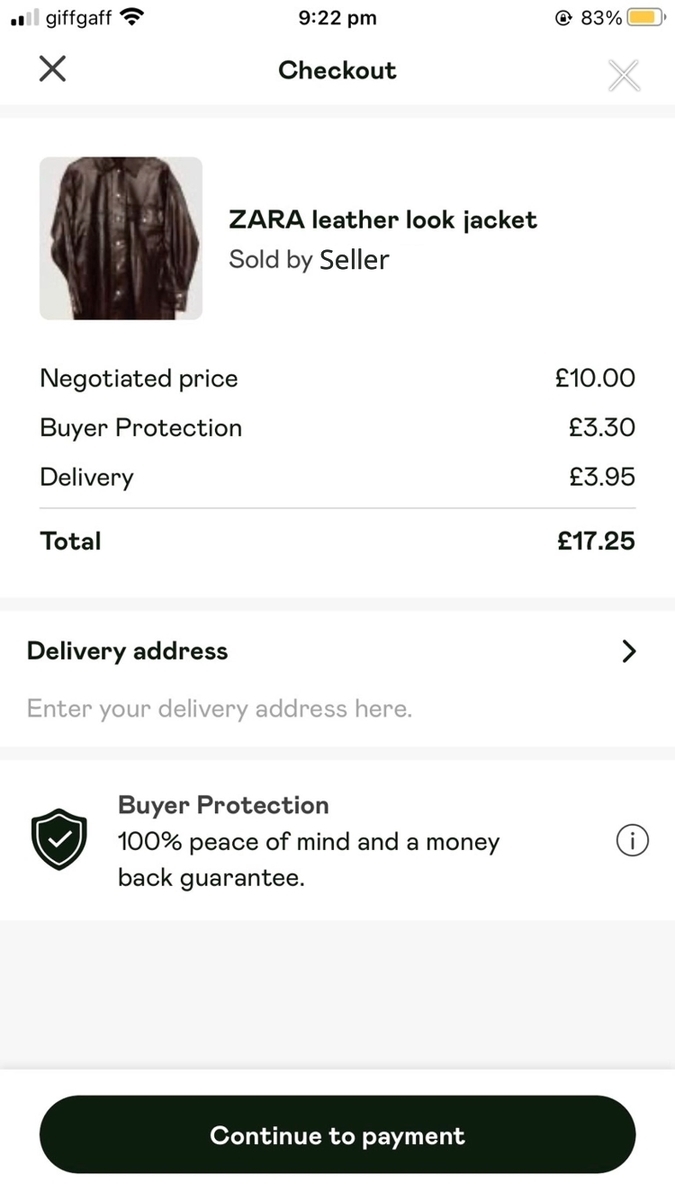The image size is (675, 1200).
Task: Open the Seller profile link
Action: pyautogui.click(x=354, y=259)
